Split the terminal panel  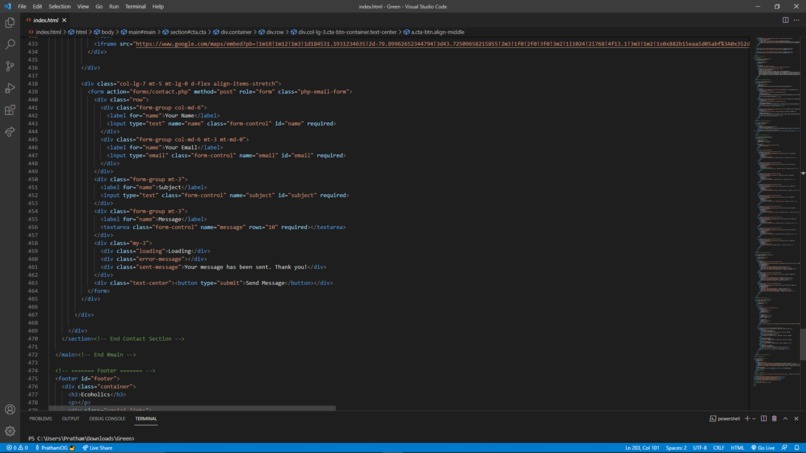pos(764,419)
